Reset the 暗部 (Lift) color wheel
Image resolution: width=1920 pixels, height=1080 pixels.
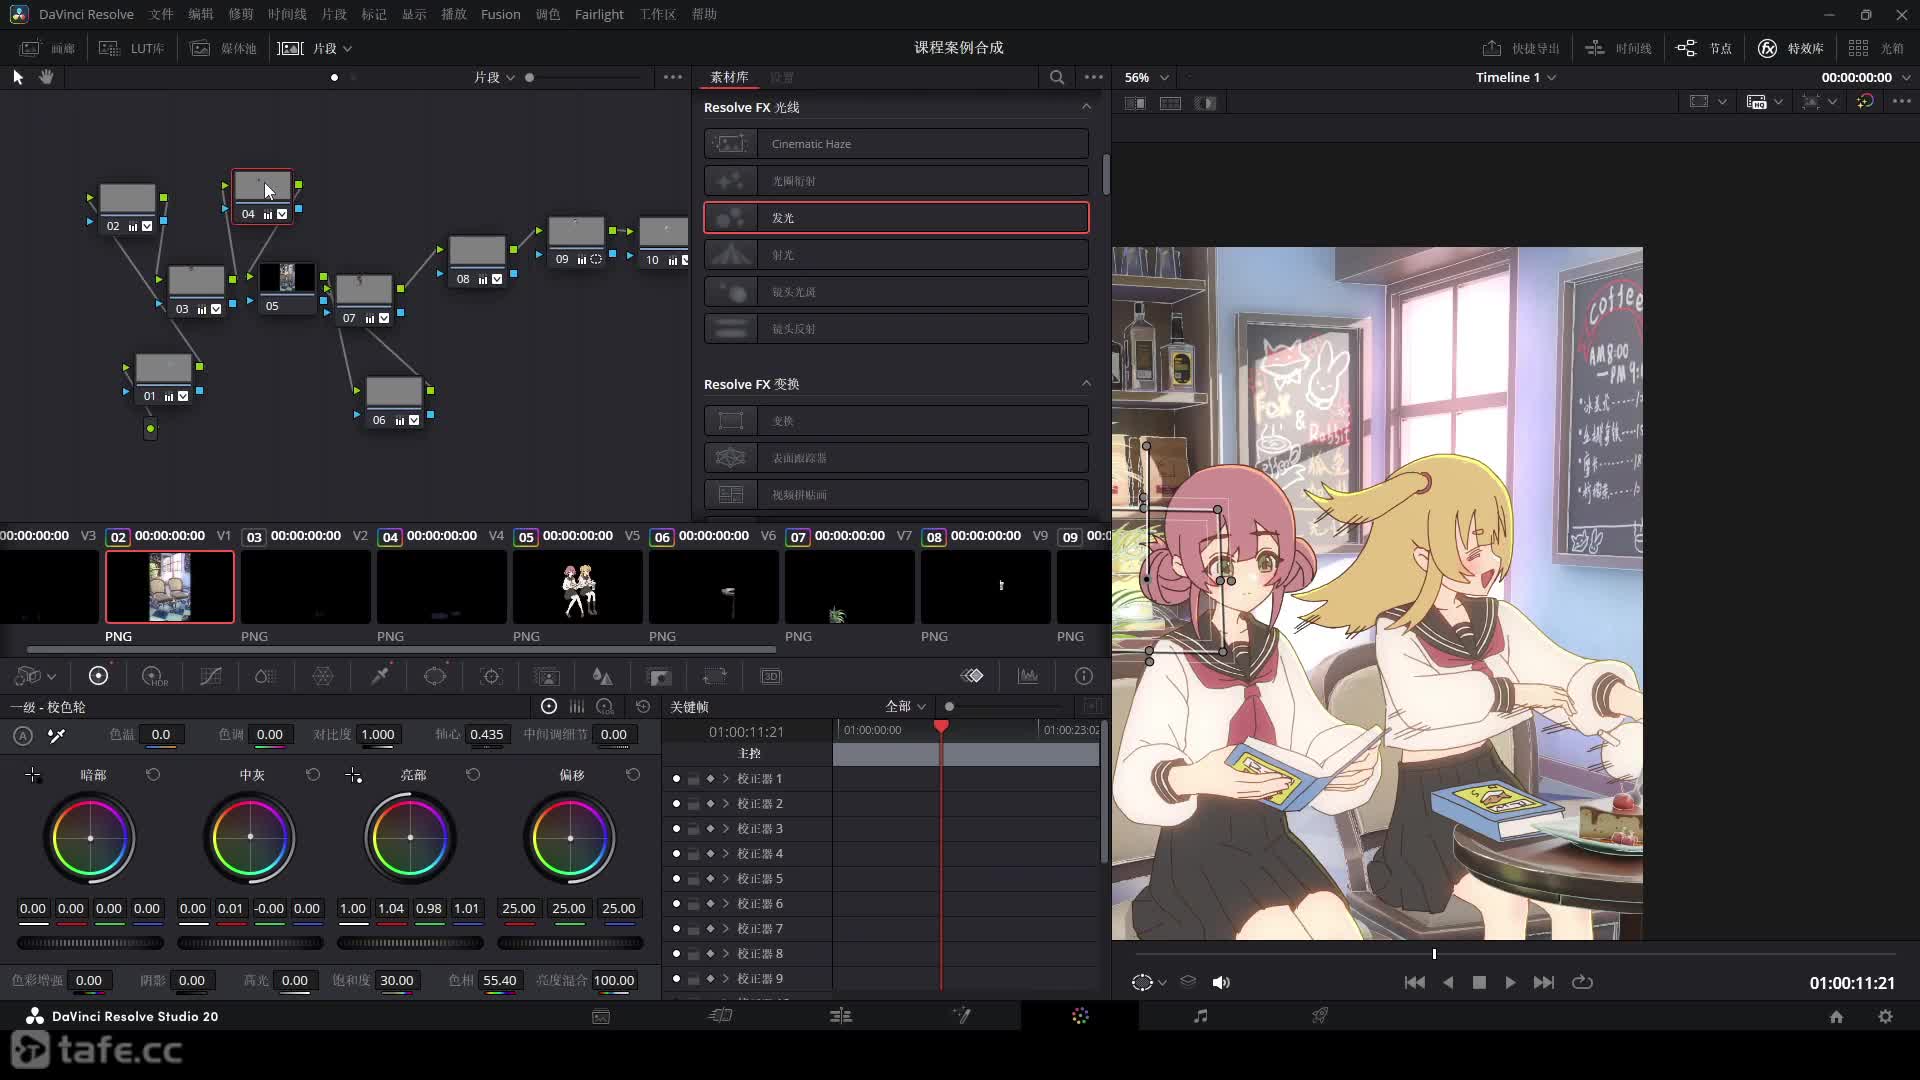point(153,775)
